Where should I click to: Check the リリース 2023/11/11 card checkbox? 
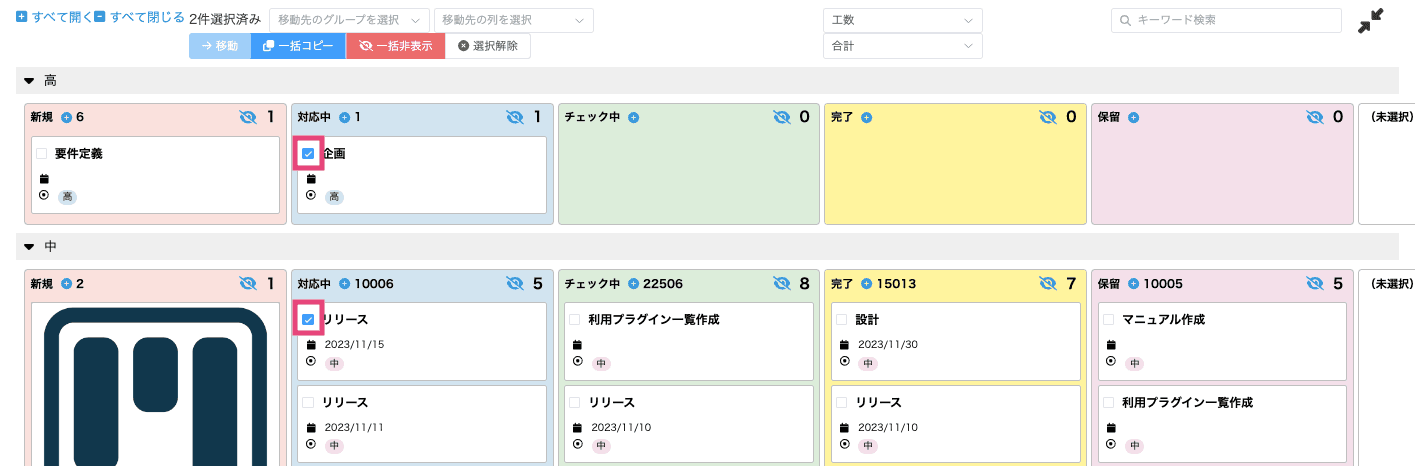(308, 402)
